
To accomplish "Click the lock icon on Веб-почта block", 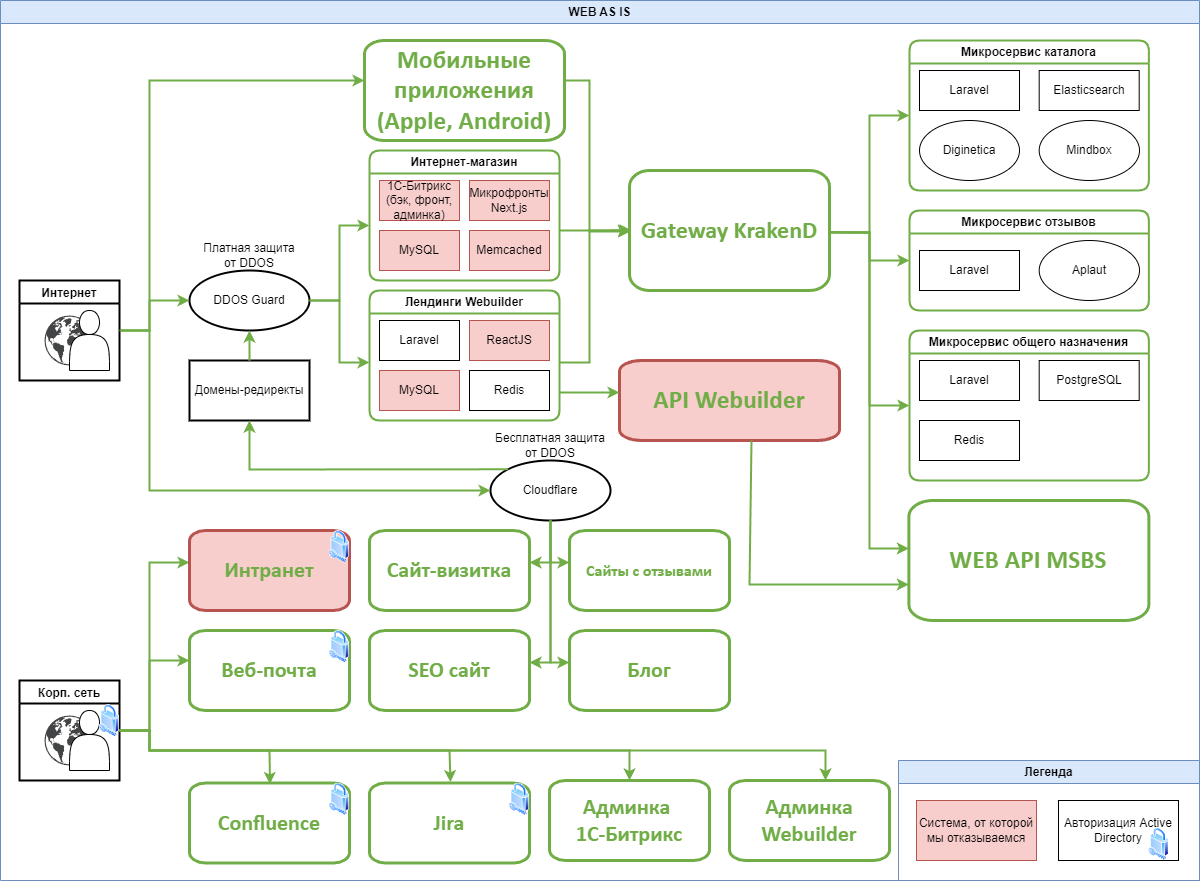I will coord(339,645).
